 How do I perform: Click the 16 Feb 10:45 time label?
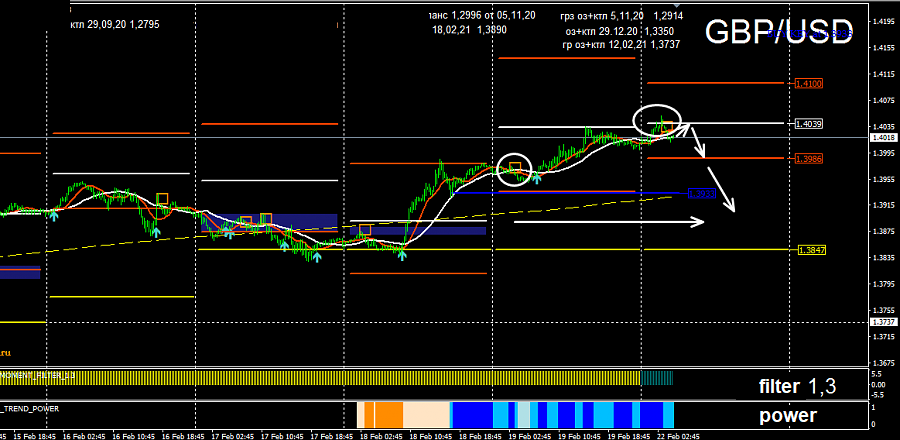[133, 436]
